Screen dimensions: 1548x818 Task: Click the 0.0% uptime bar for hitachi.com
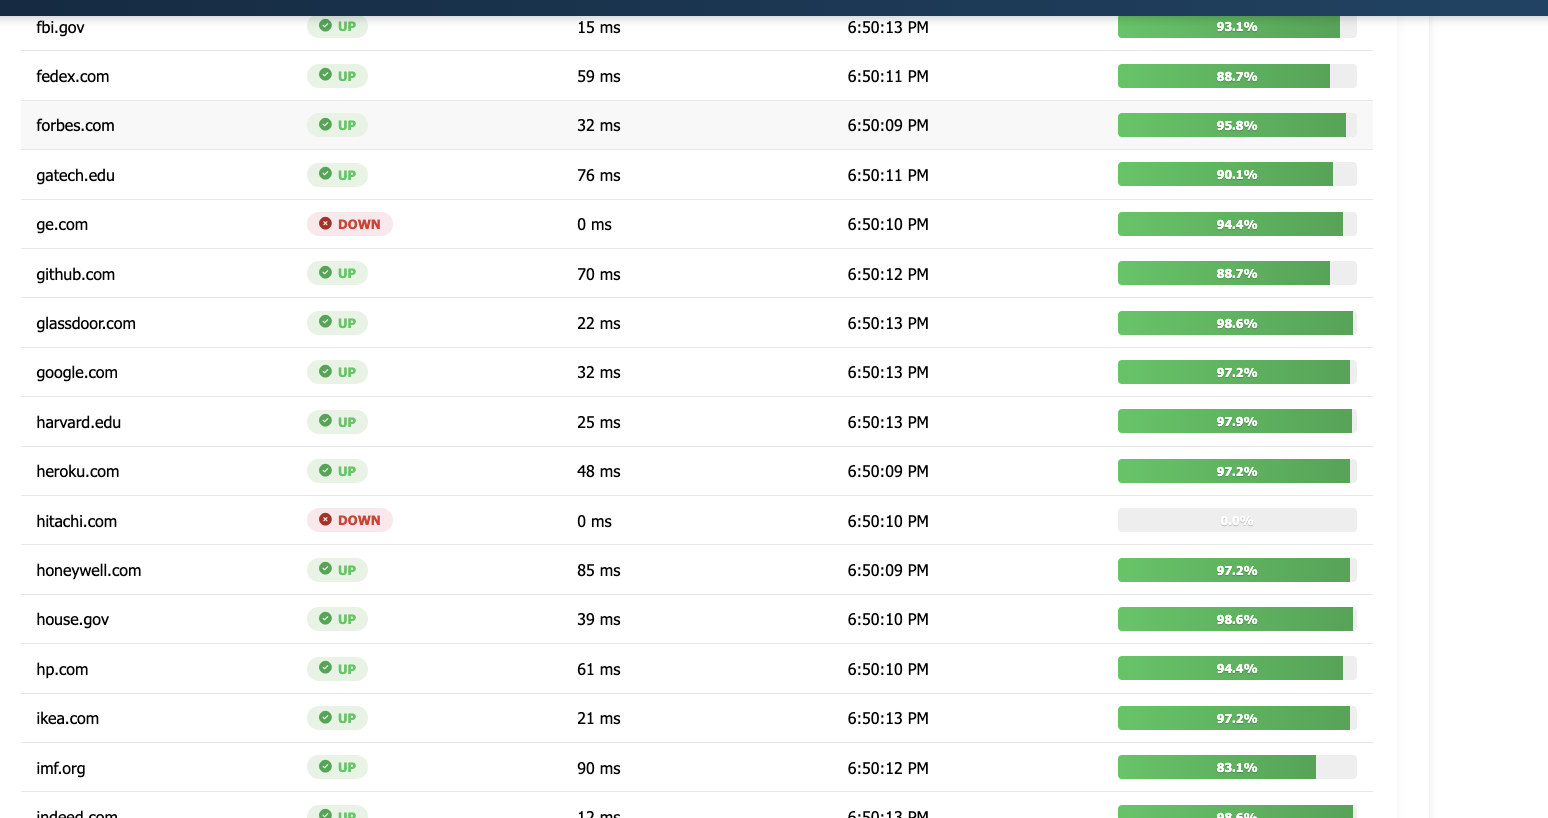tap(1237, 520)
